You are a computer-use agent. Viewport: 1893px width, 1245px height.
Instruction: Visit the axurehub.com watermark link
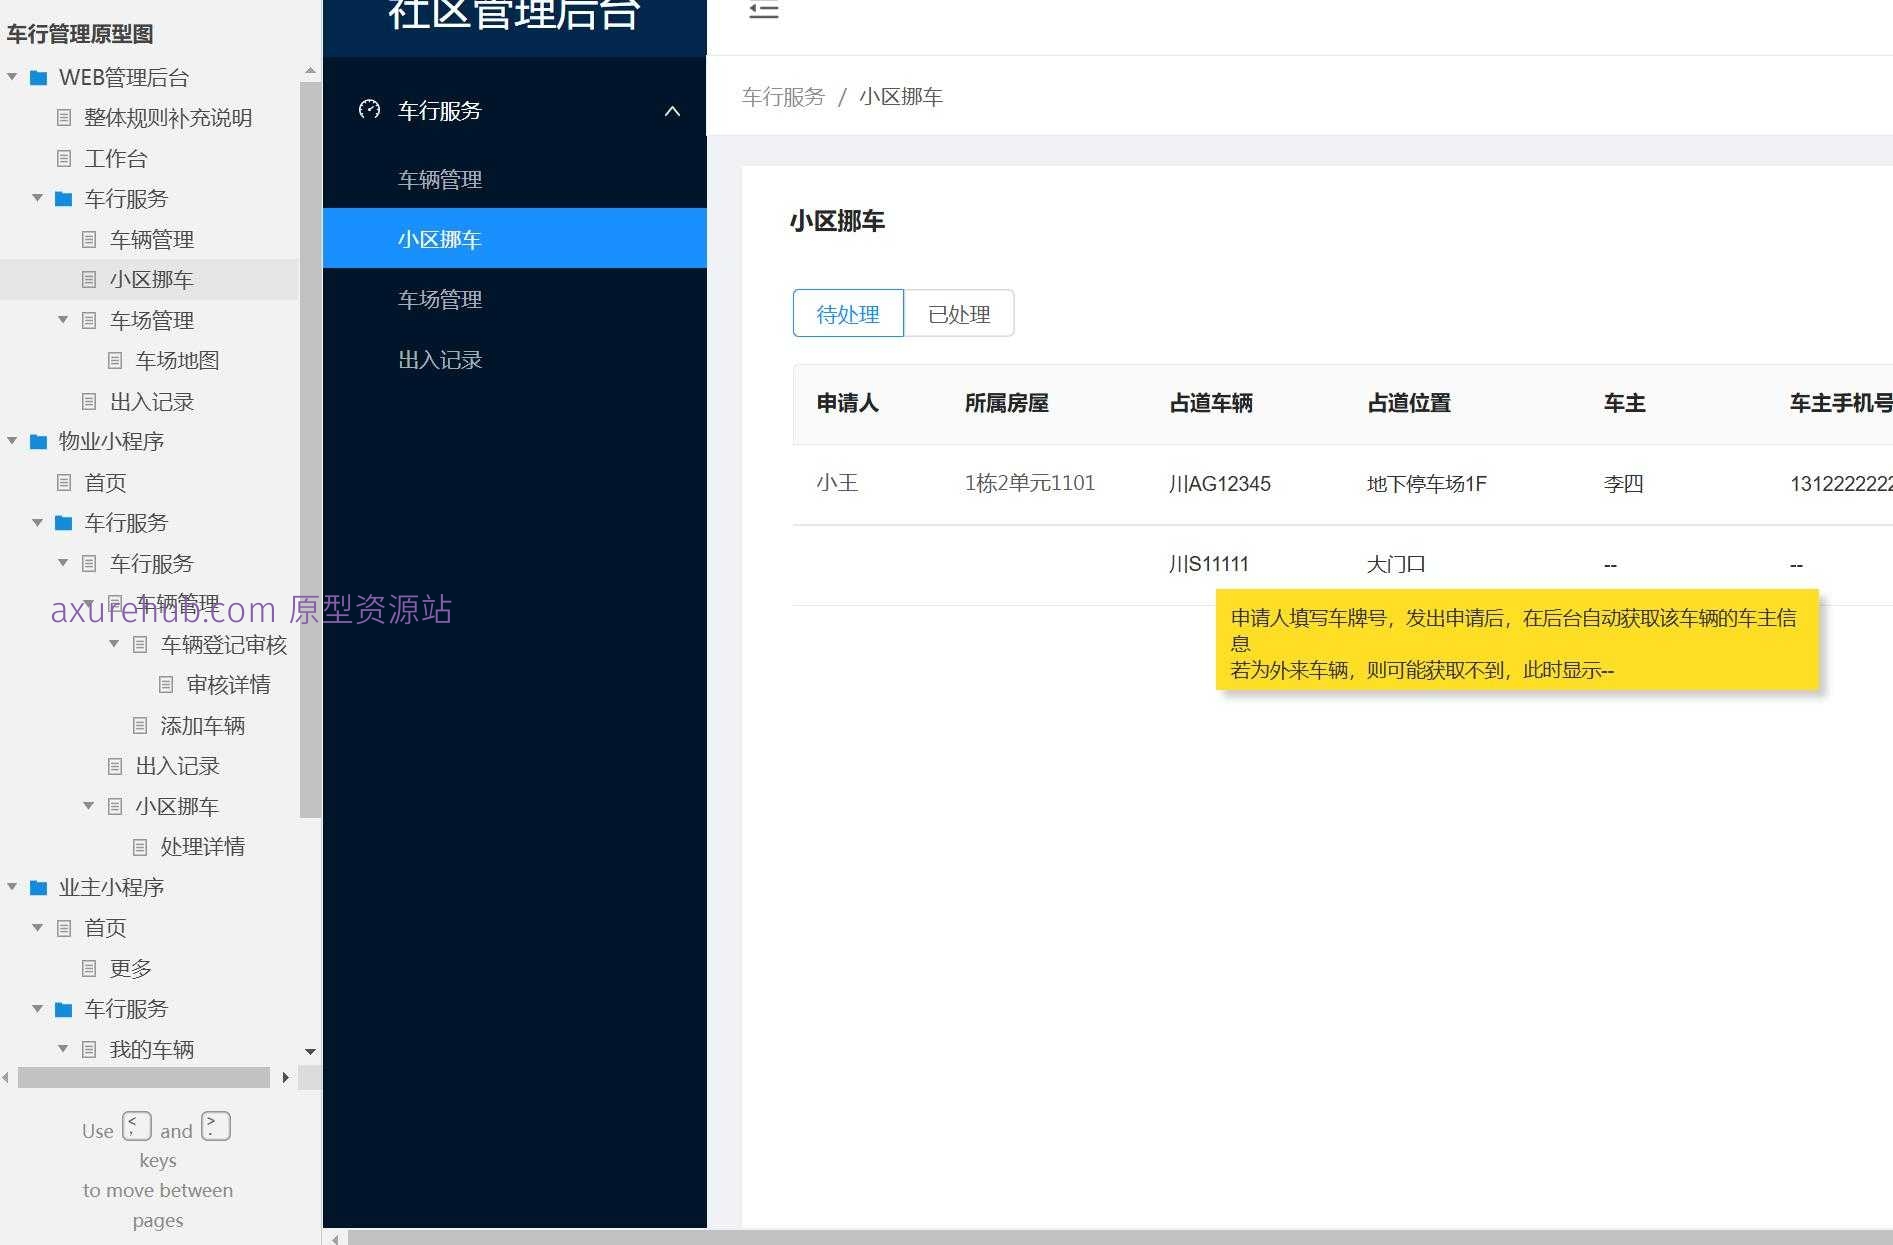pos(250,610)
